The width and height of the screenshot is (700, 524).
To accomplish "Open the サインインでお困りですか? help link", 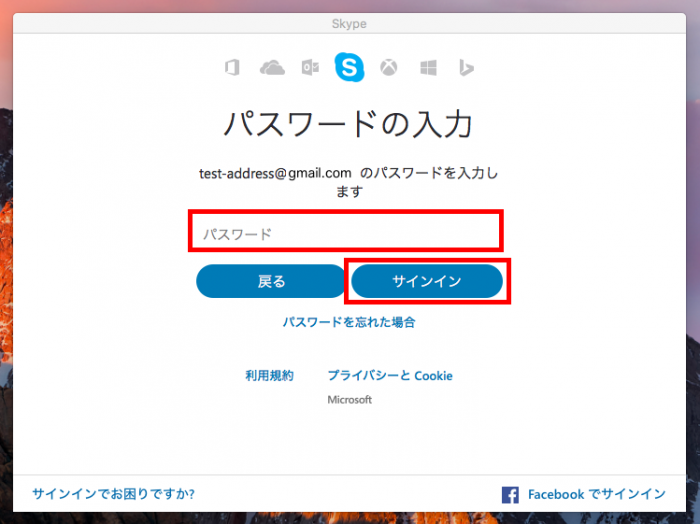I will click(113, 494).
